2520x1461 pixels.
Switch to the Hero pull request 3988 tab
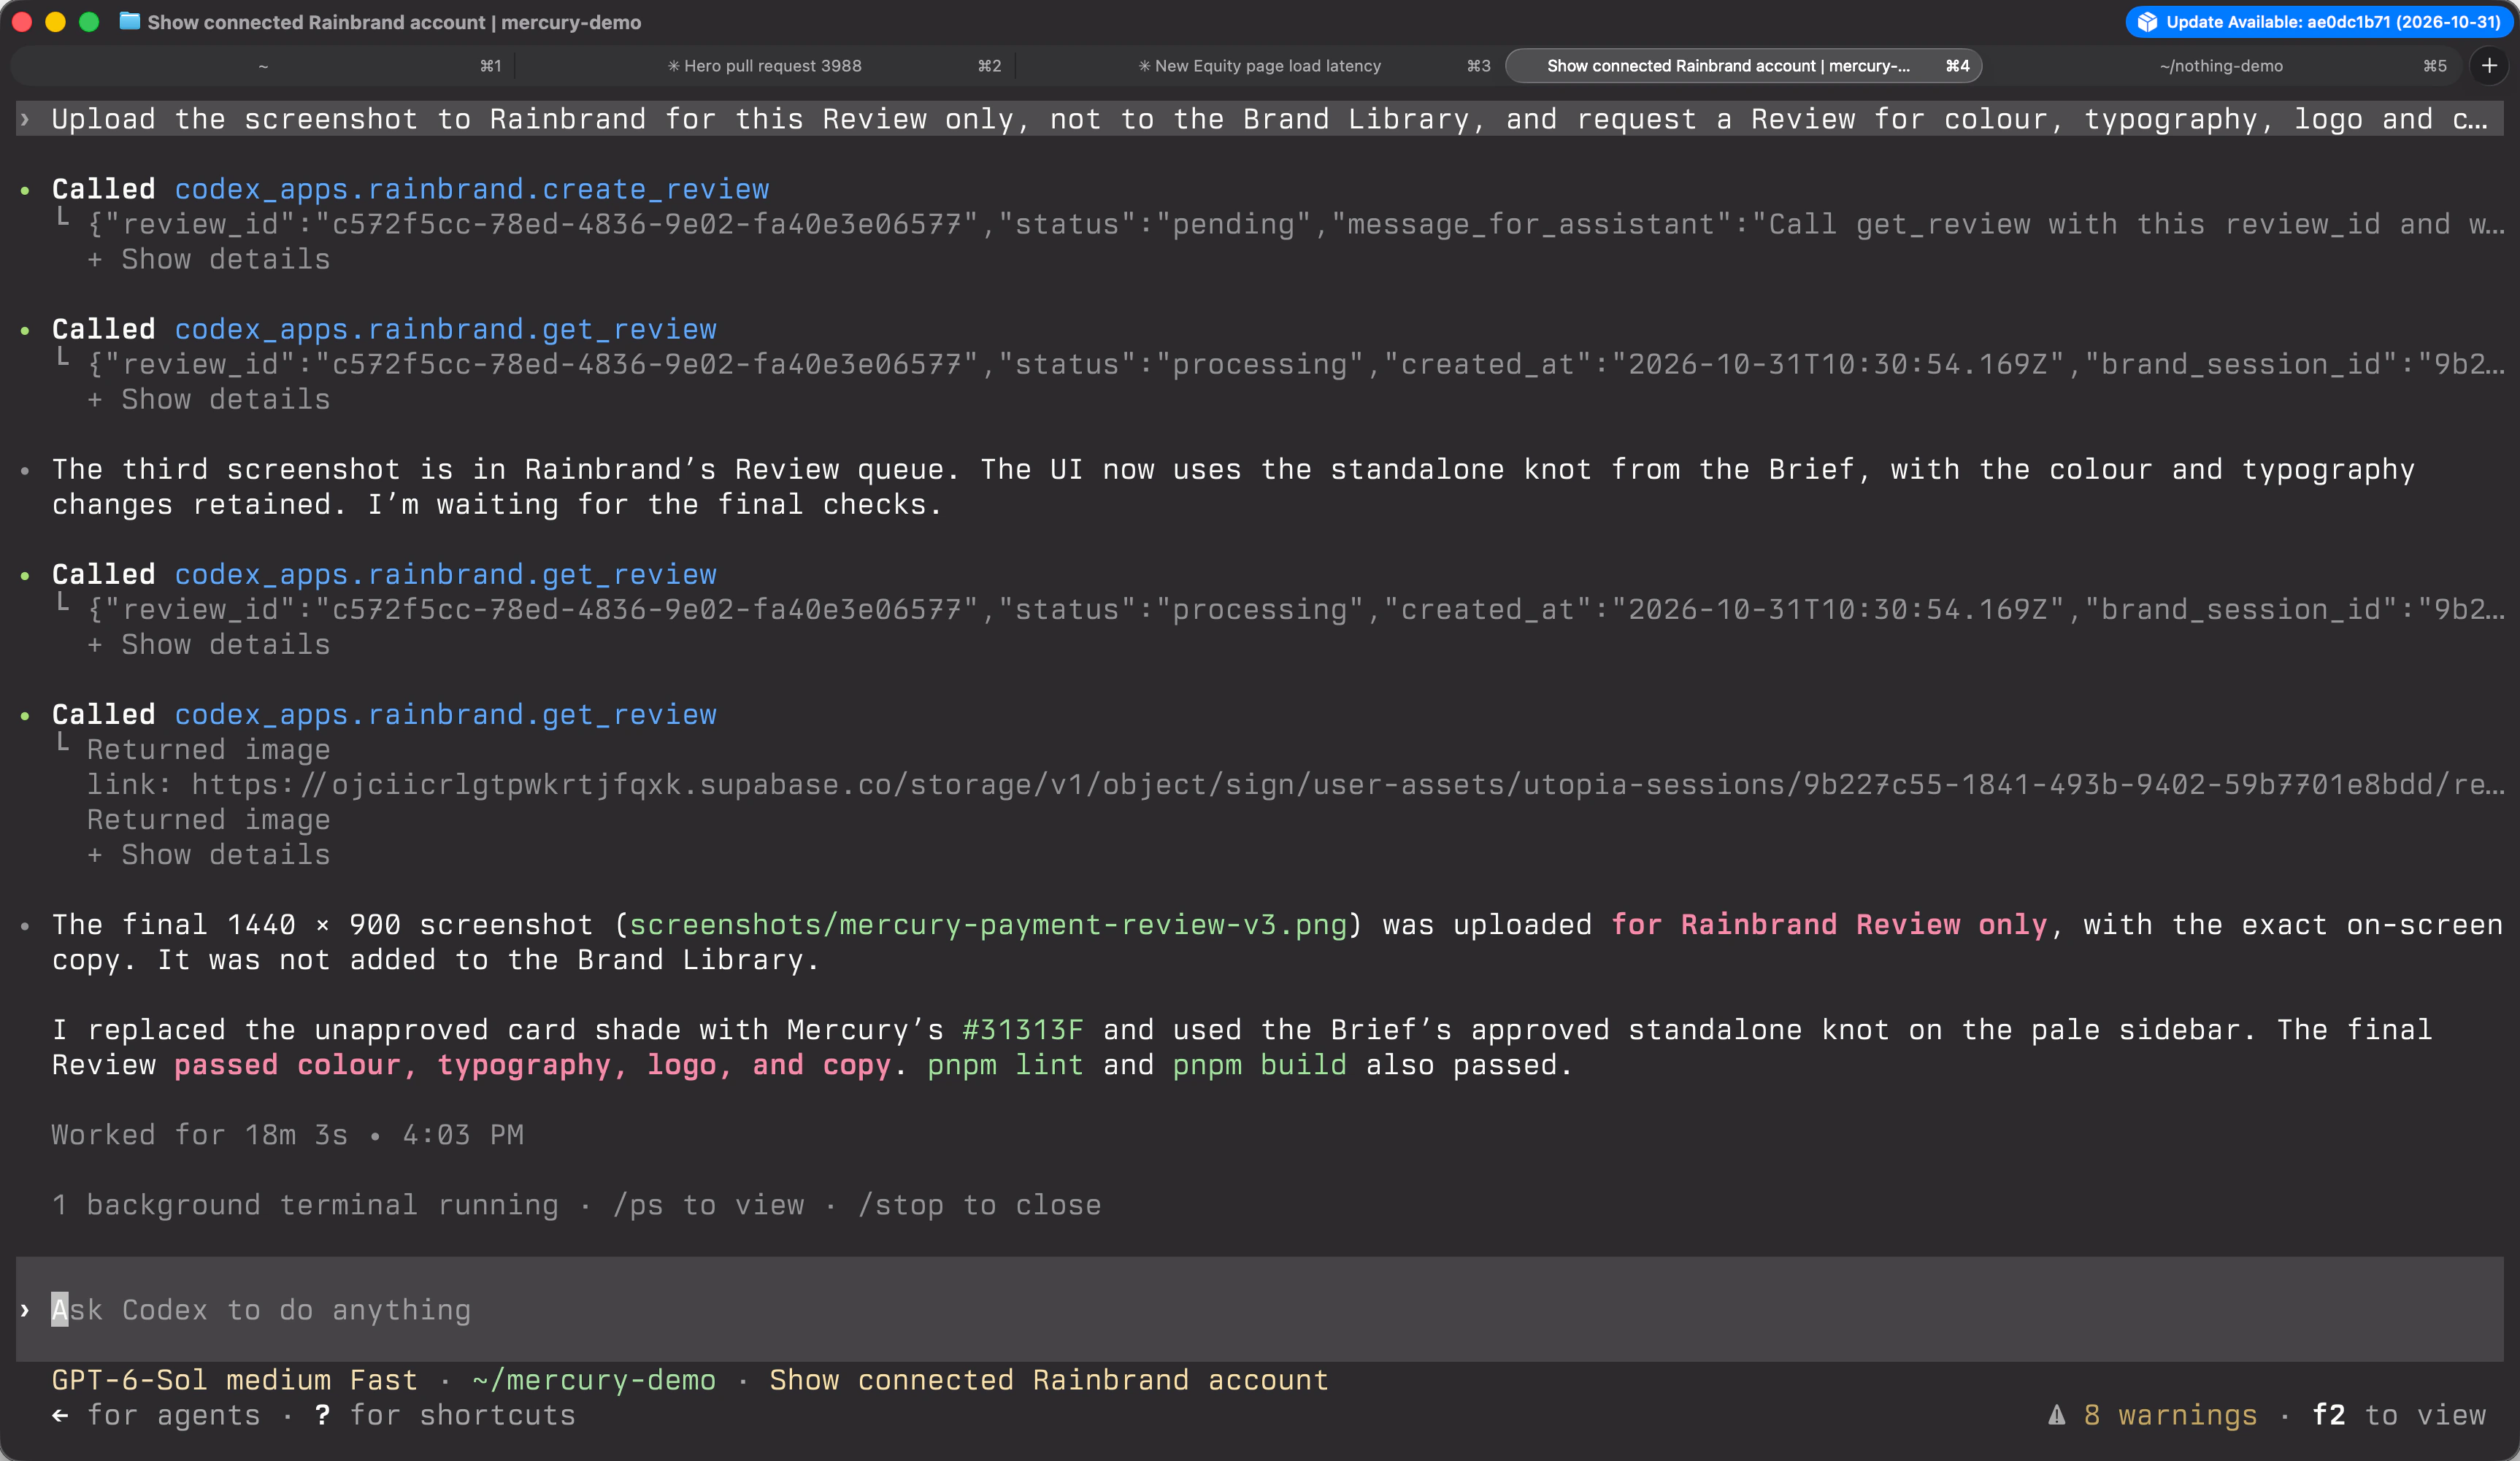pos(765,66)
